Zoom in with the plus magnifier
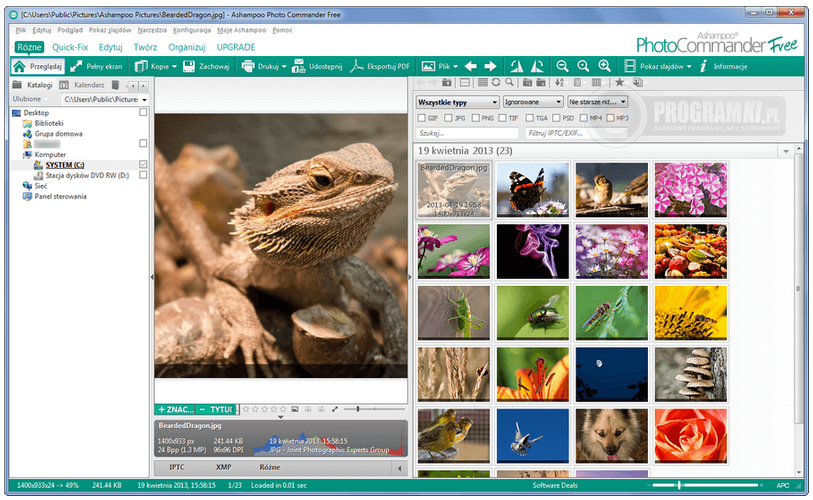813x500 pixels. pos(605,66)
